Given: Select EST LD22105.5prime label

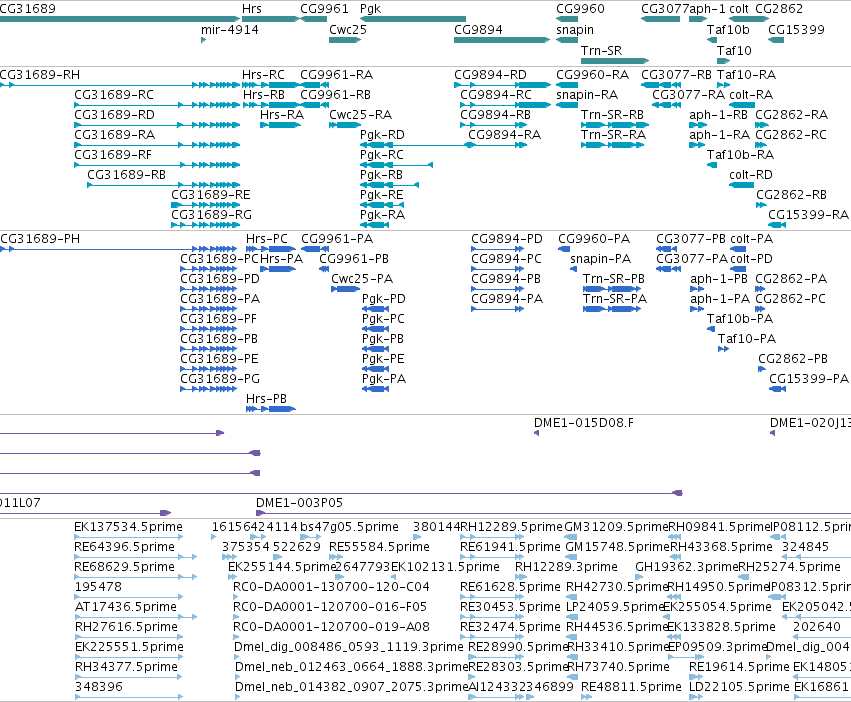Looking at the screenshot, I should coord(739,687).
